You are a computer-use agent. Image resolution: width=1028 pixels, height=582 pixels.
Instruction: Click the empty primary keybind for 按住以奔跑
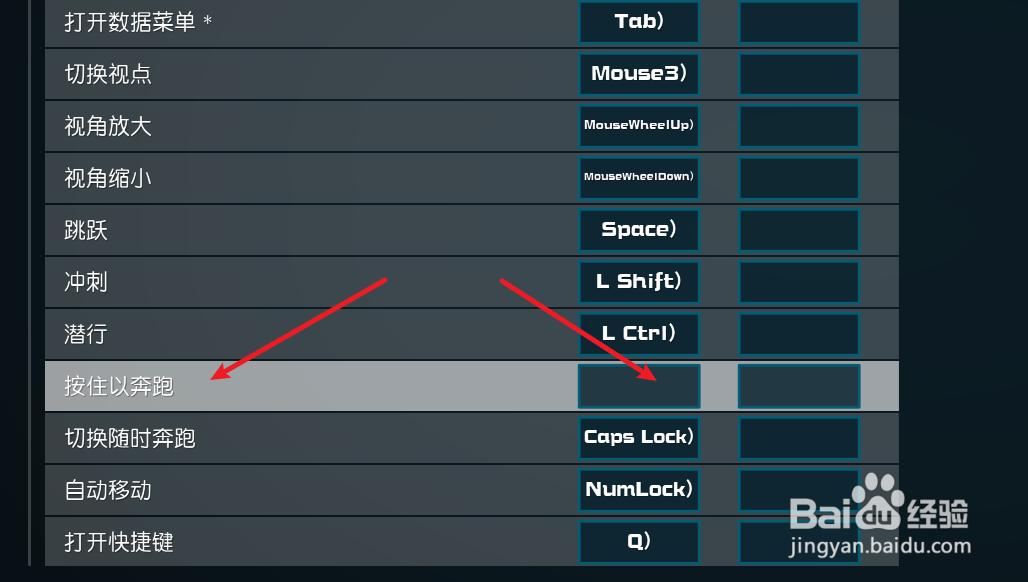click(x=639, y=386)
